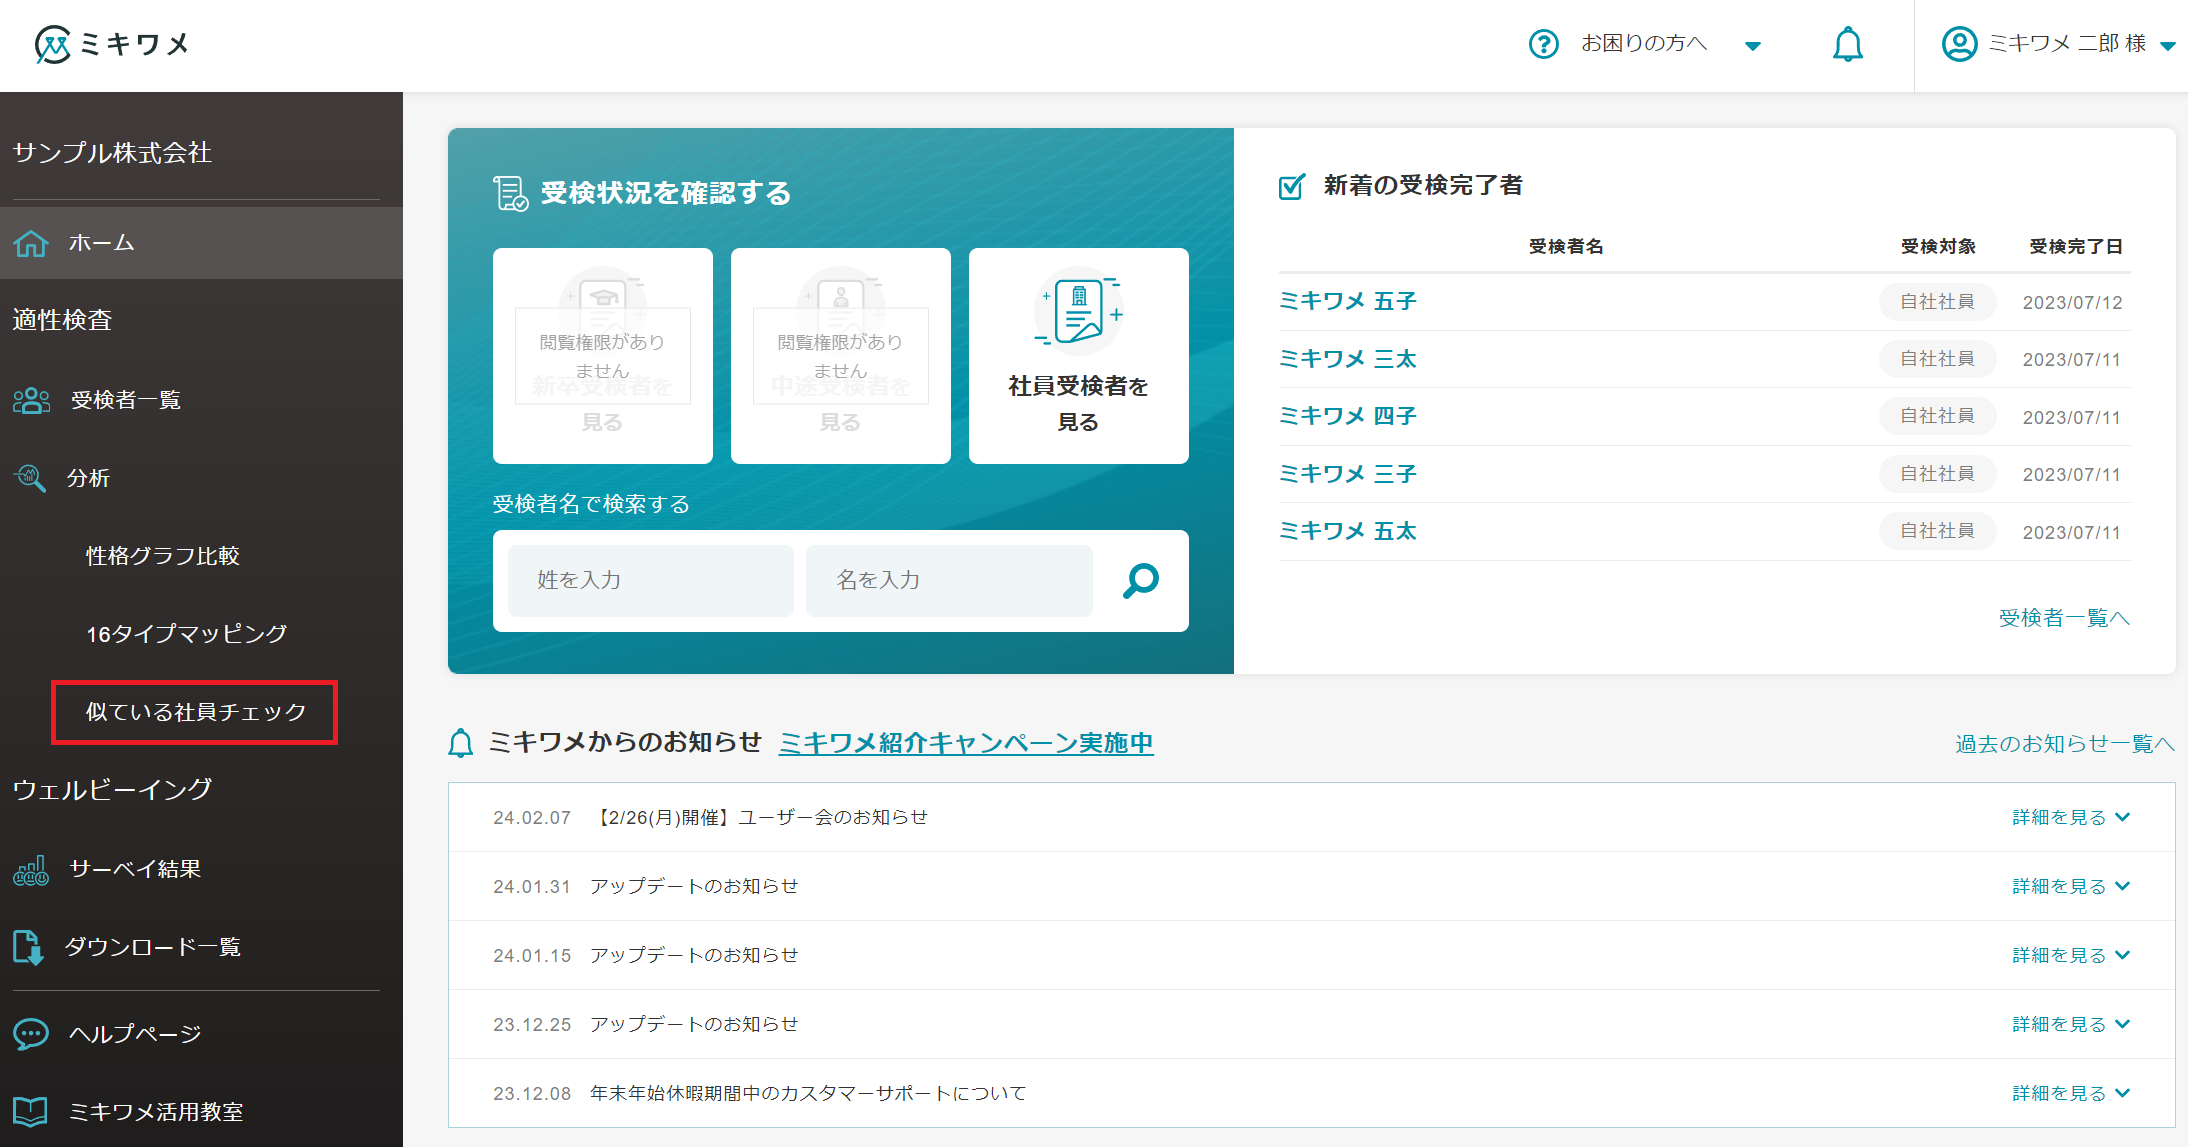
Task: Open 似ている社員チェック menu item
Action: [x=195, y=713]
